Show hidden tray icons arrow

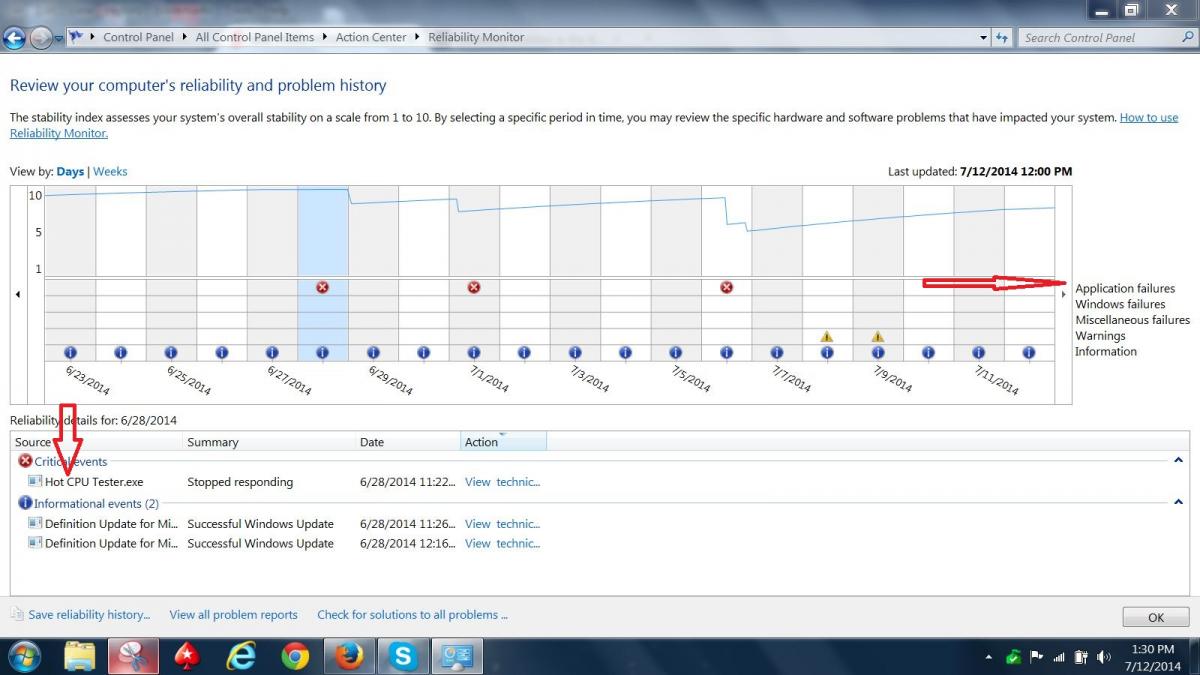point(989,657)
